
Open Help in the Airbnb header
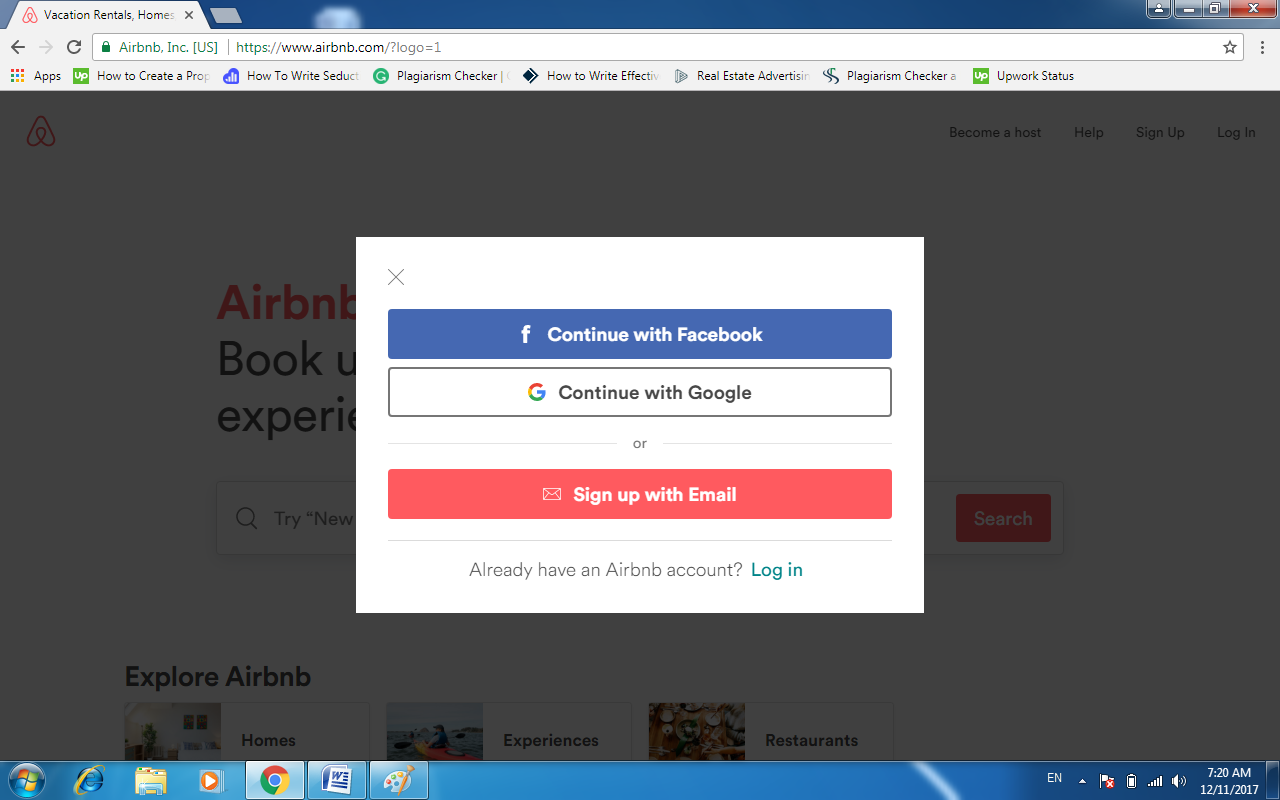click(x=1089, y=132)
